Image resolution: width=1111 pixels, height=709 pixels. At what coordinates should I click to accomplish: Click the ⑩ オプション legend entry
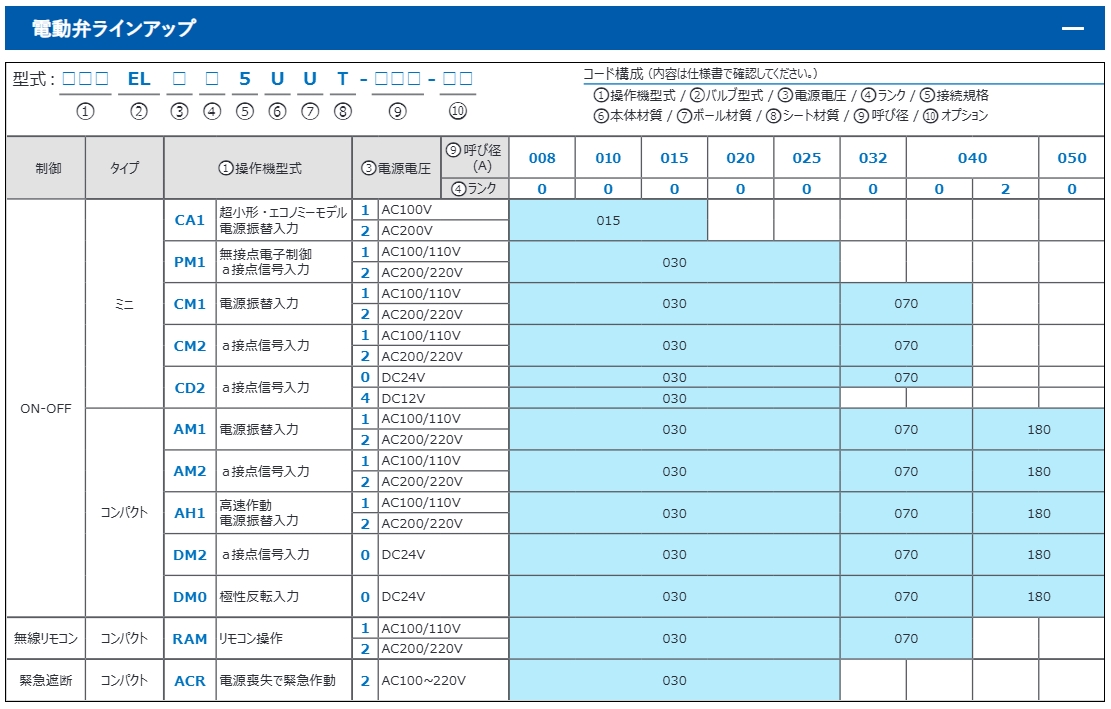click(x=956, y=115)
